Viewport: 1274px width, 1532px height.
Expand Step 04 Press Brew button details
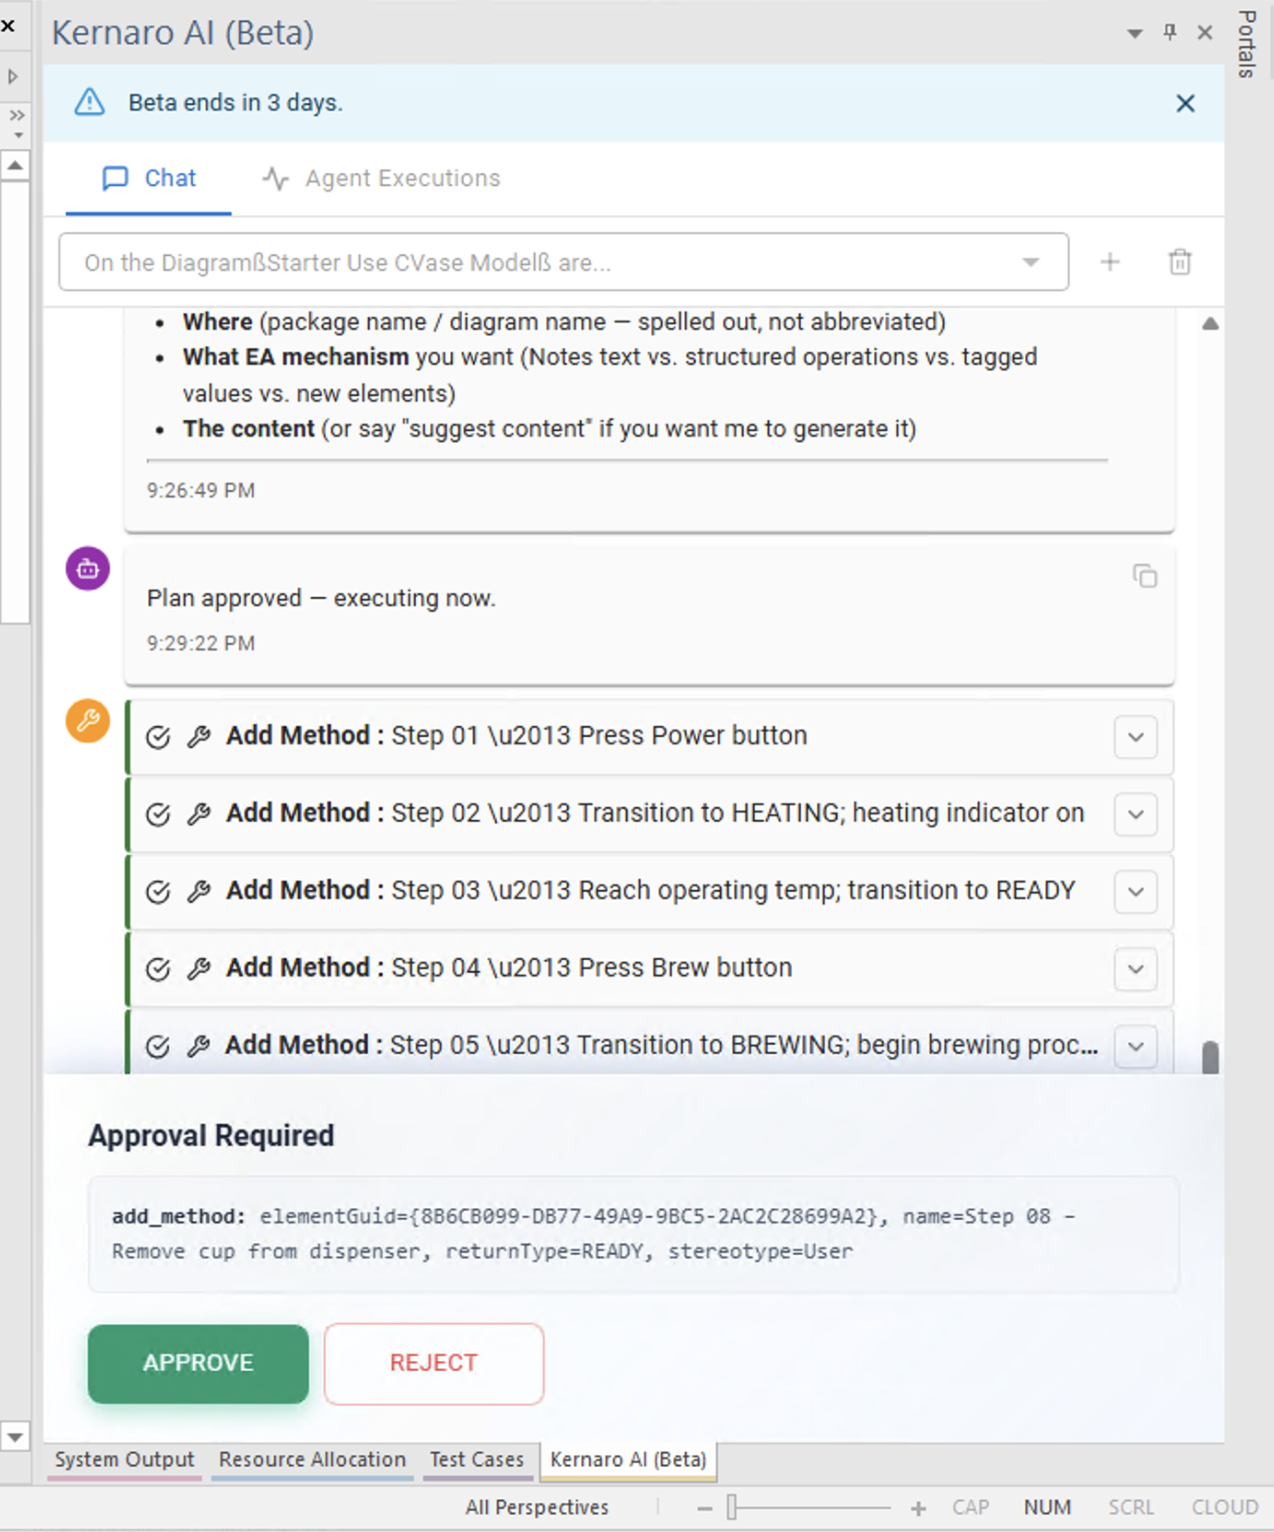click(x=1136, y=969)
